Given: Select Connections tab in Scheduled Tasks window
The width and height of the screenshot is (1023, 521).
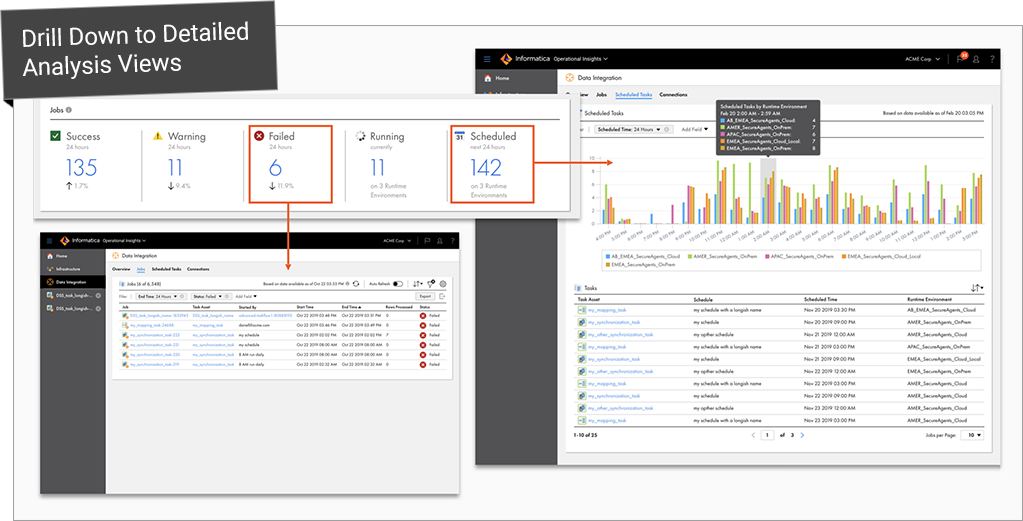Looking at the screenshot, I should click(x=673, y=95).
